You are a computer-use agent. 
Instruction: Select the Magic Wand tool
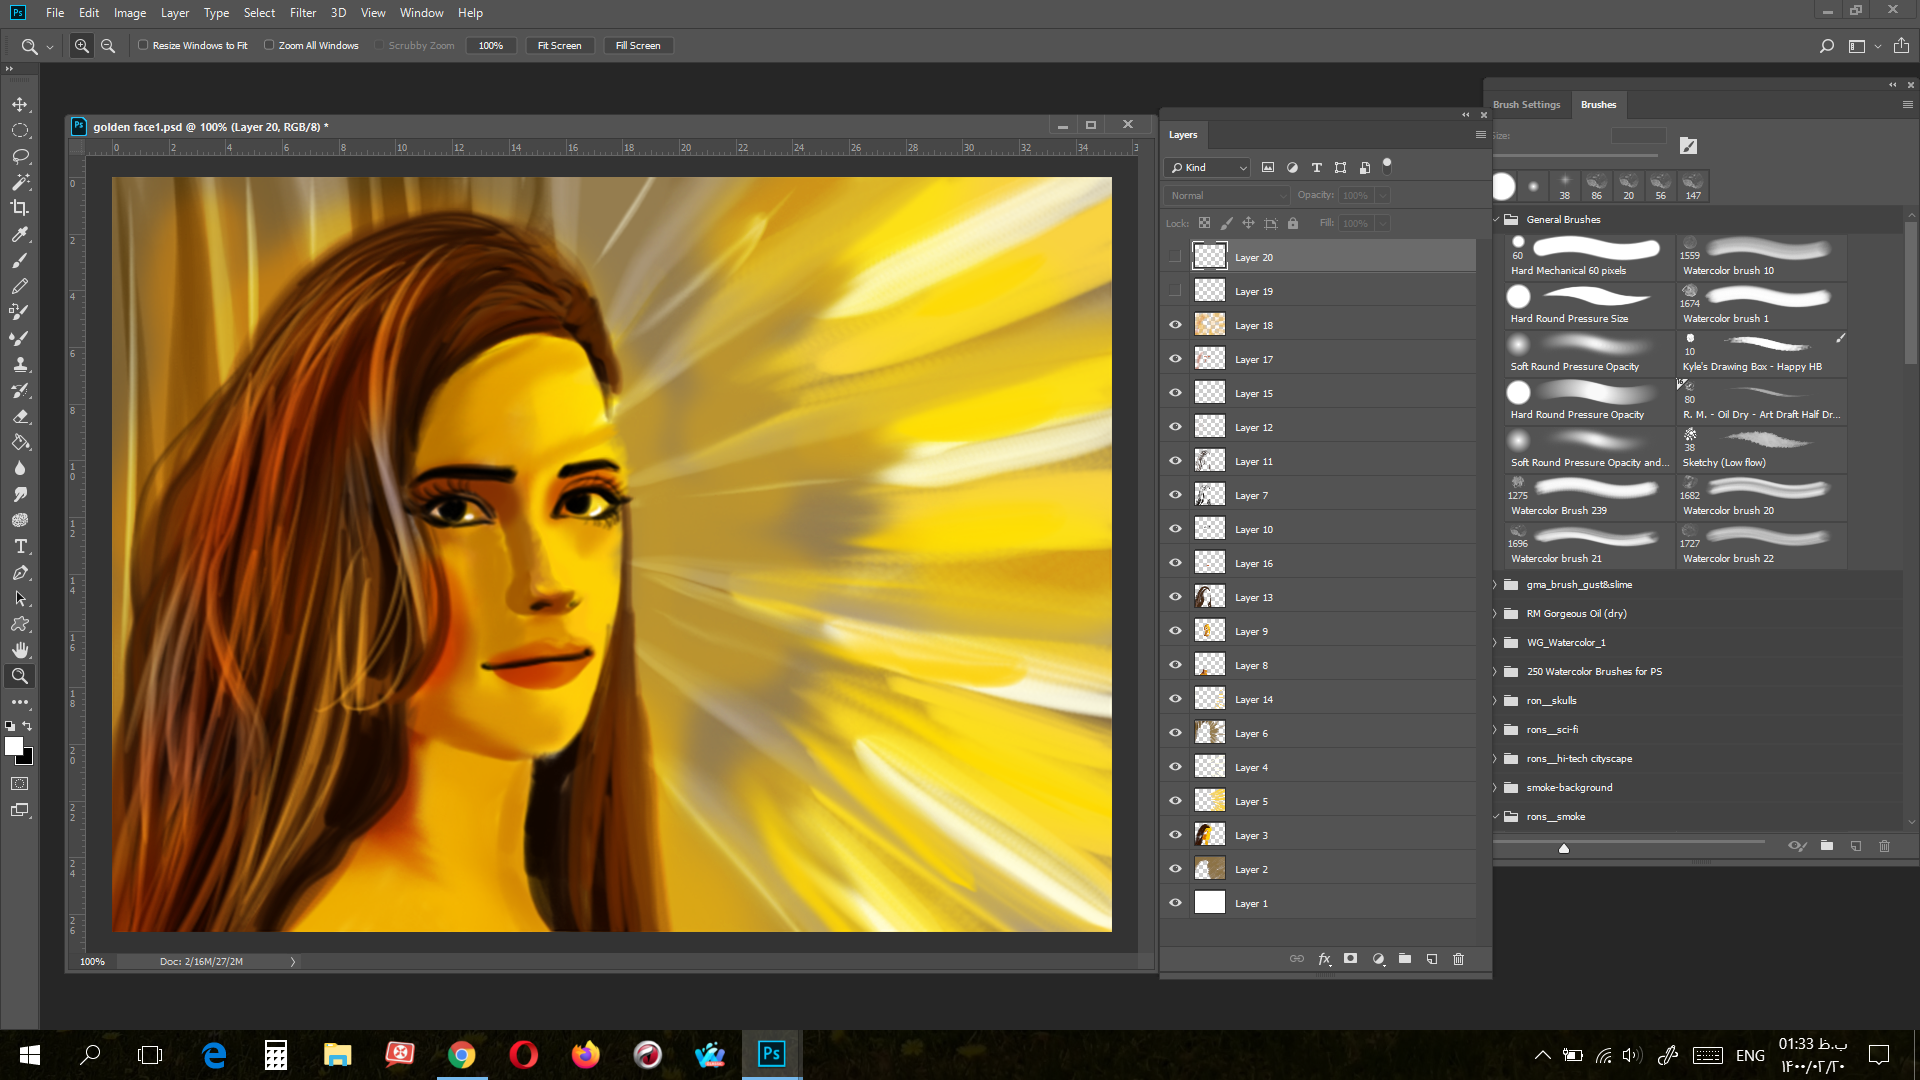(x=20, y=182)
